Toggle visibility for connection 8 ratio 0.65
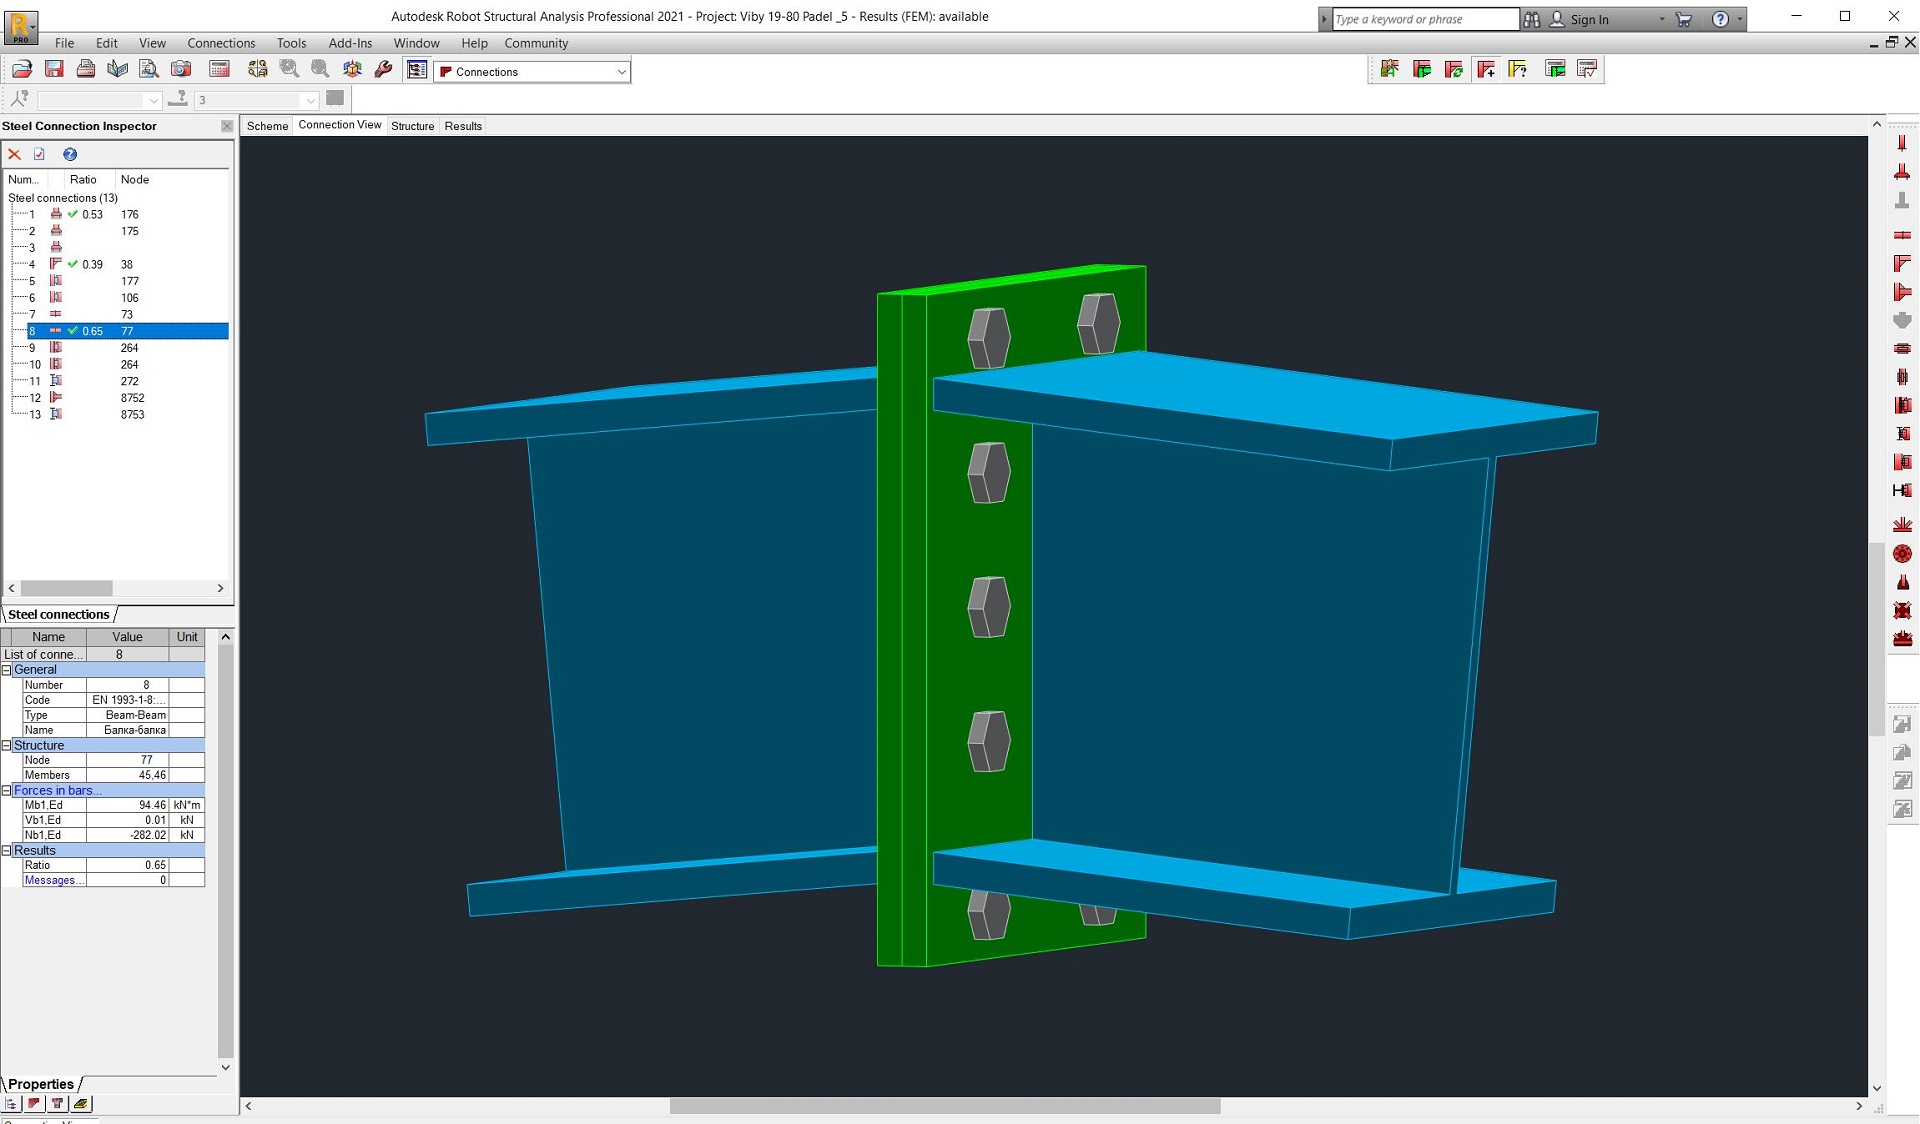The image size is (1920, 1124). [x=74, y=331]
